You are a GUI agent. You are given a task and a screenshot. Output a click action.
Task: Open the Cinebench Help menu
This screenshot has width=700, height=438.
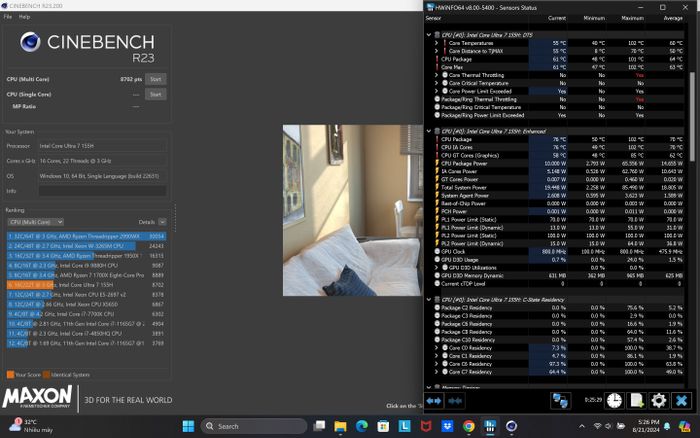[24, 17]
